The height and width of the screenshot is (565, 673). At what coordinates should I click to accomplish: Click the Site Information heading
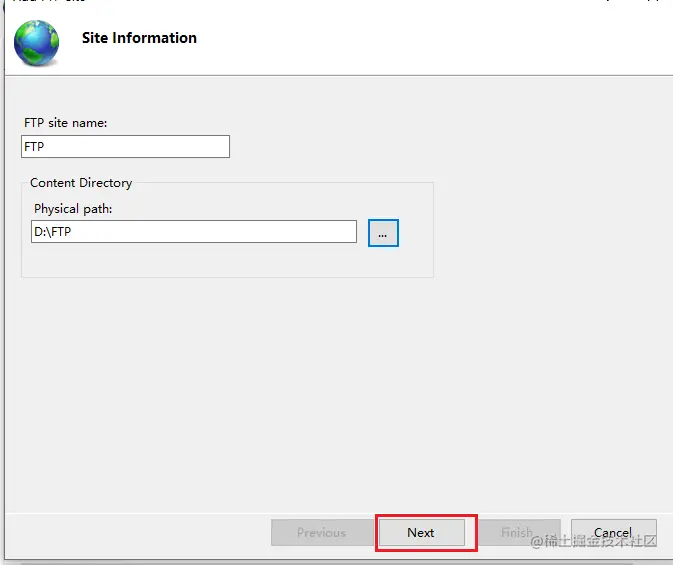[139, 38]
